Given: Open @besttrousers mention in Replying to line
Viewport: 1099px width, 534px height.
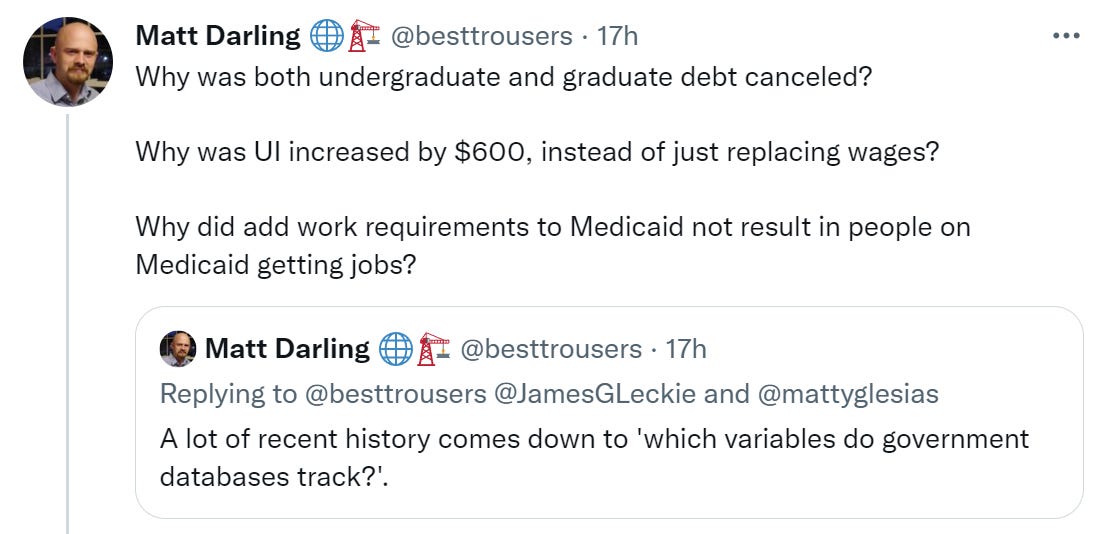Looking at the screenshot, I should (x=395, y=395).
